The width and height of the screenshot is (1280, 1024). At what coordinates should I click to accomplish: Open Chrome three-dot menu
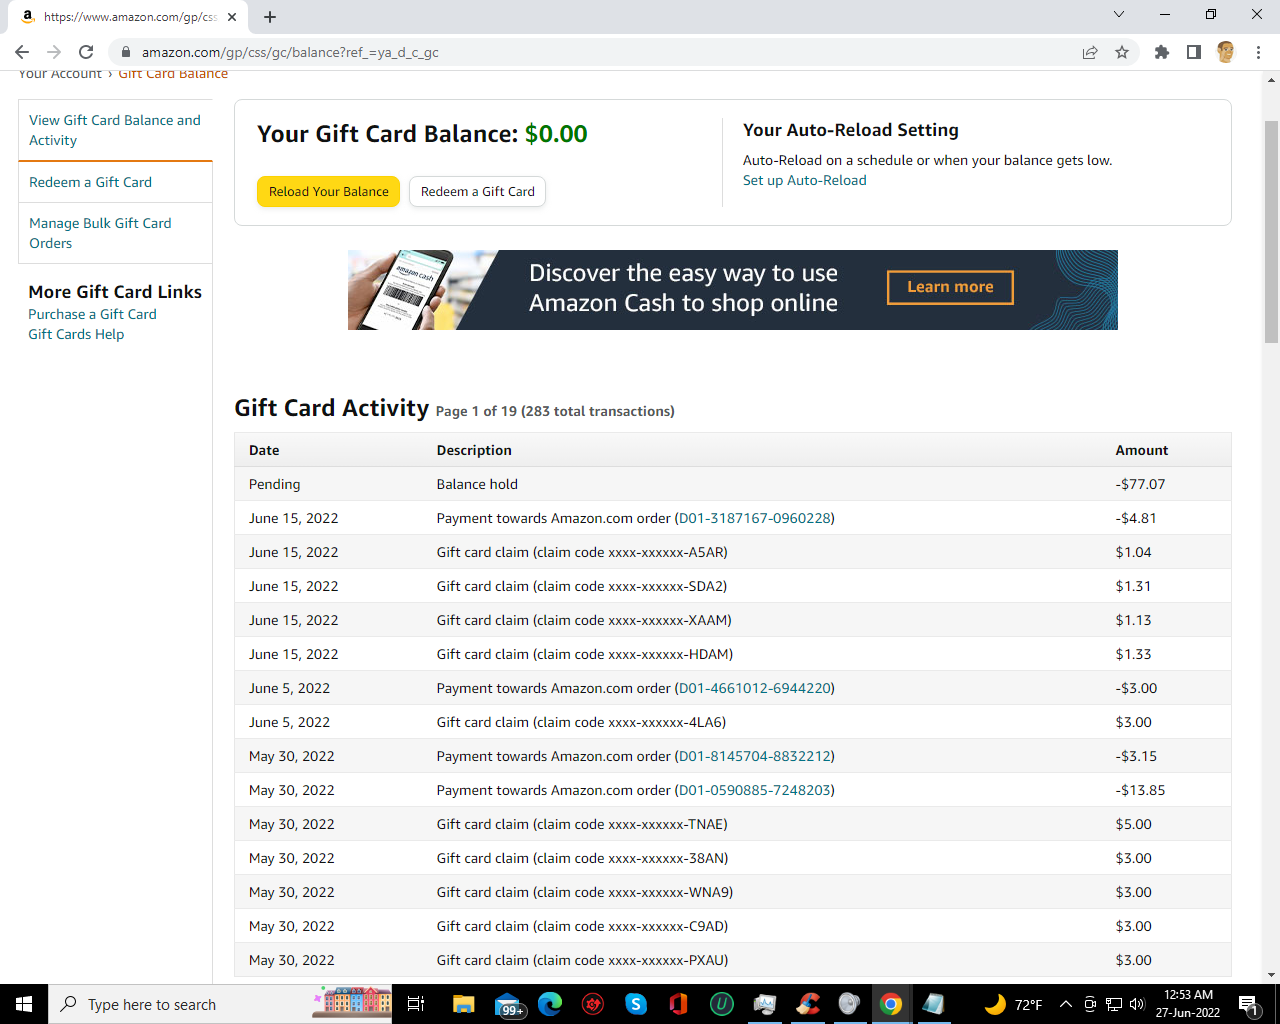(x=1258, y=52)
